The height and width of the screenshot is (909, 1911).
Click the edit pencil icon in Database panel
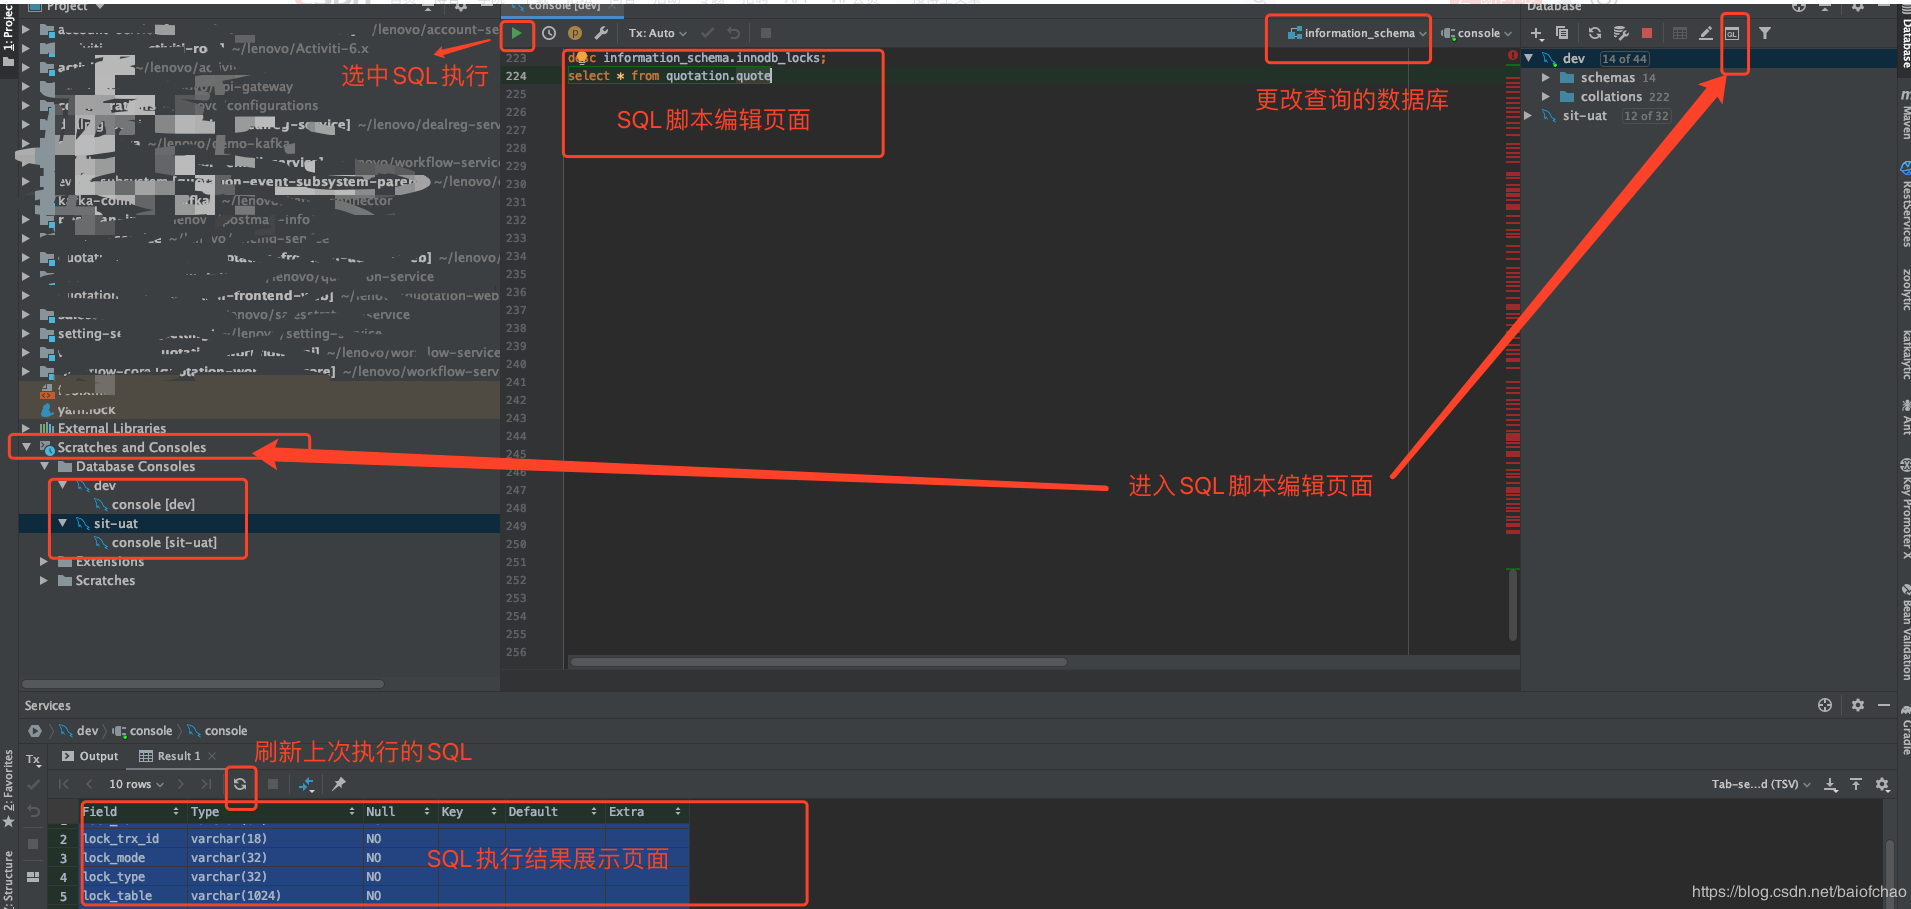click(1706, 33)
